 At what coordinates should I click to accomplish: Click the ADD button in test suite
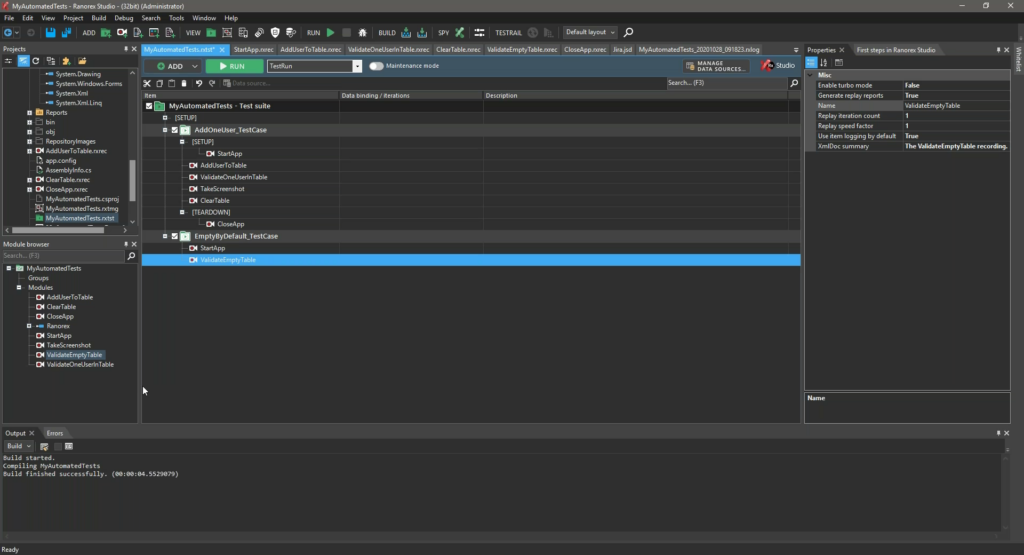tap(170, 66)
